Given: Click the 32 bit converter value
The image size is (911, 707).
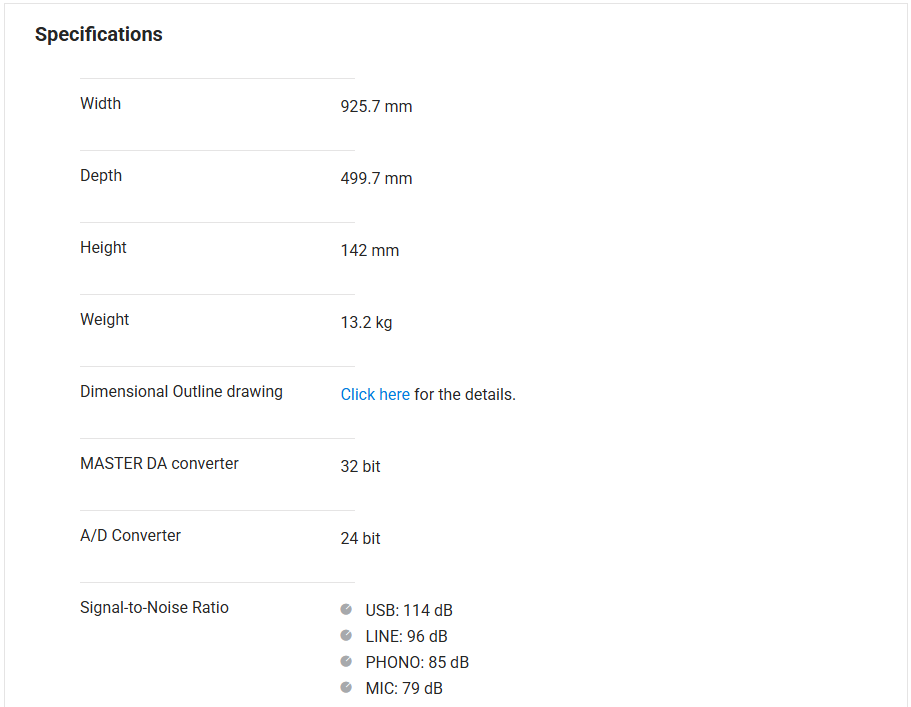Looking at the screenshot, I should pyautogui.click(x=360, y=466).
